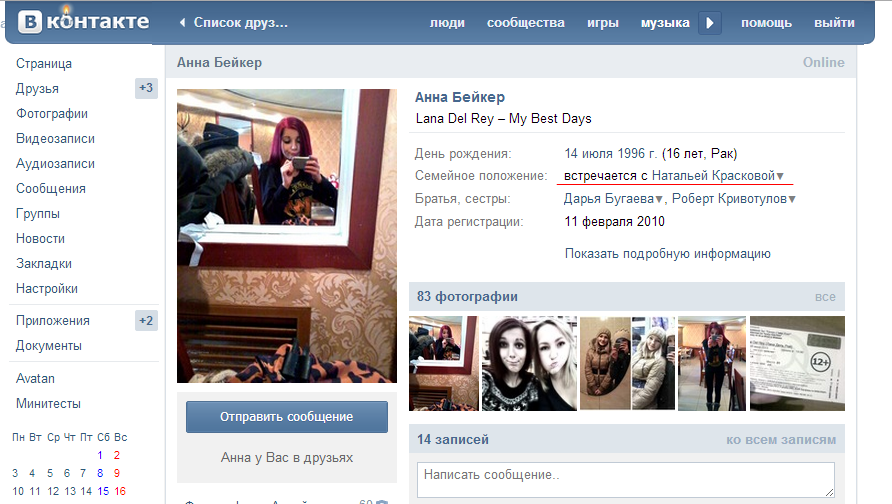The image size is (892, 504).
Task: Focus the Написать сообщение text field
Action: tap(626, 480)
